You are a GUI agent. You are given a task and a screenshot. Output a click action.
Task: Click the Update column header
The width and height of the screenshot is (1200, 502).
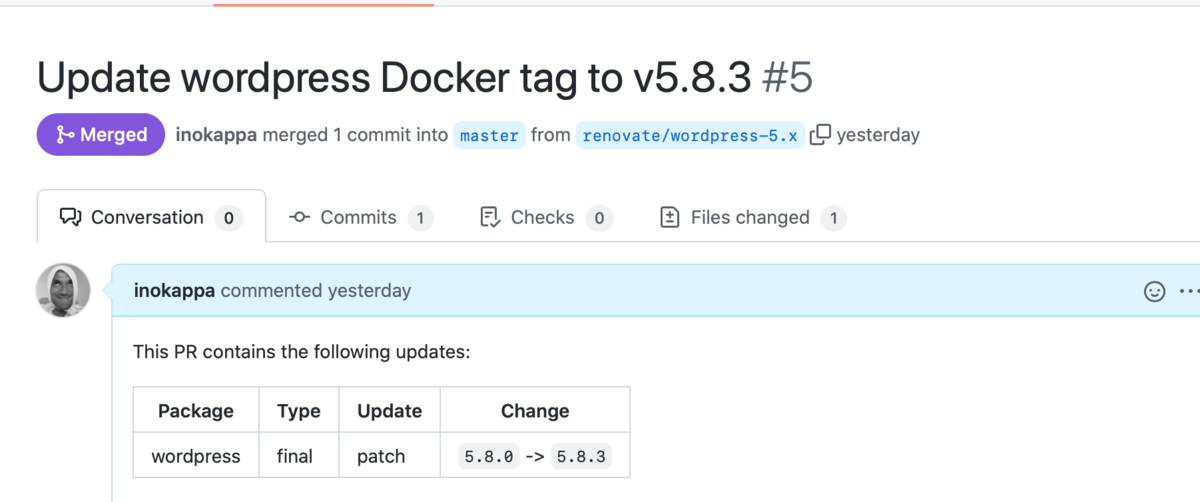(390, 411)
